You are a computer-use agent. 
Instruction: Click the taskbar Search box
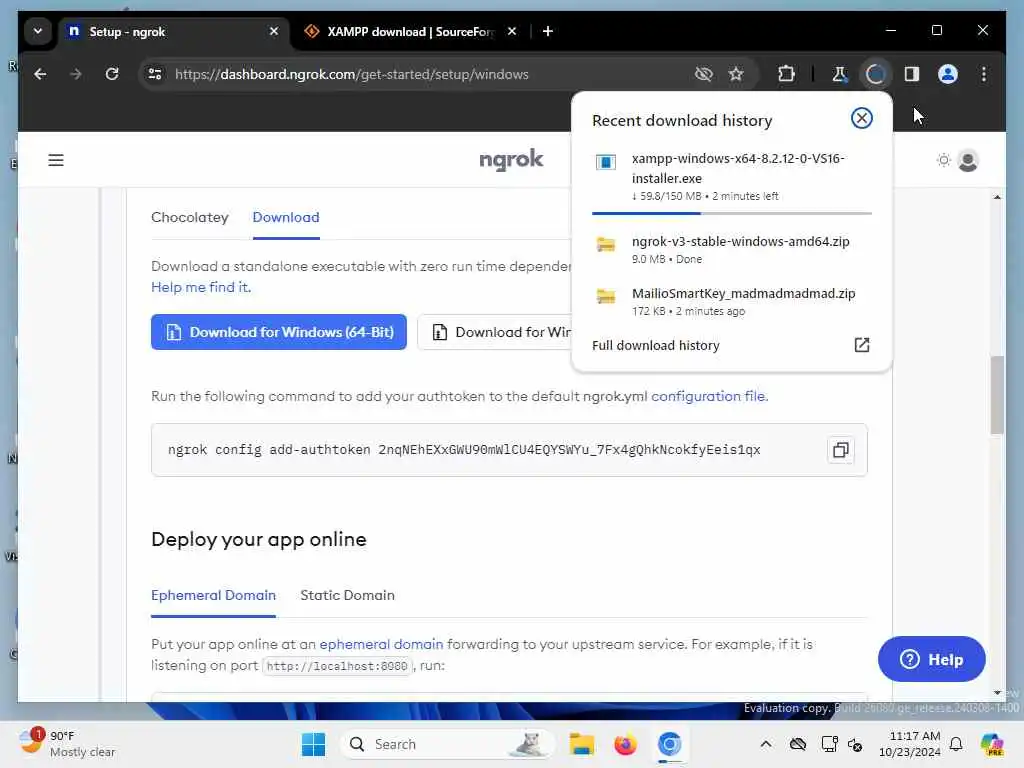(447, 744)
